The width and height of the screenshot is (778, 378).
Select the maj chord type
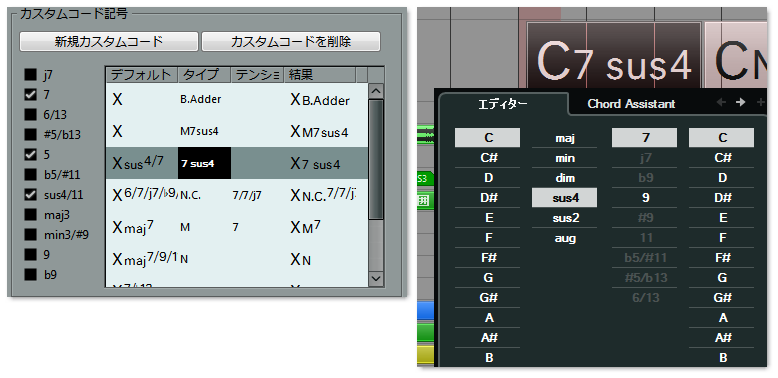tap(565, 138)
